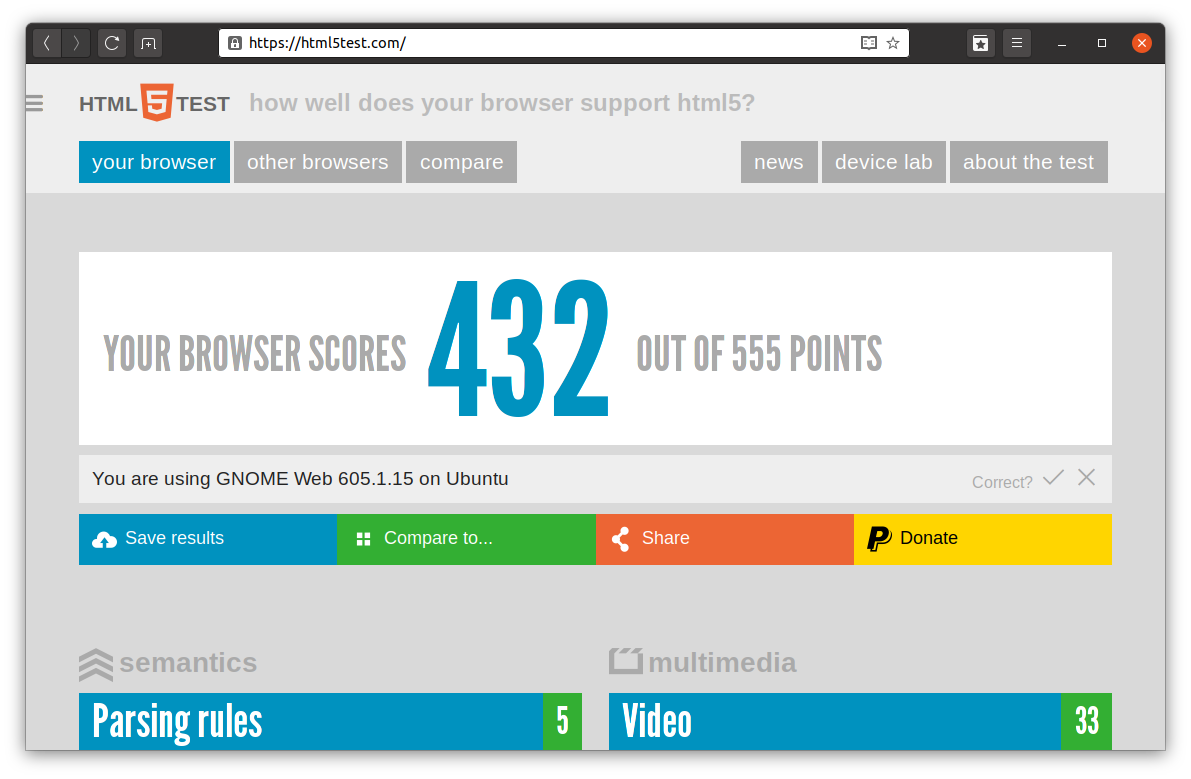This screenshot has height=779, width=1191.
Task: Open the 'news' page link
Action: pos(778,162)
